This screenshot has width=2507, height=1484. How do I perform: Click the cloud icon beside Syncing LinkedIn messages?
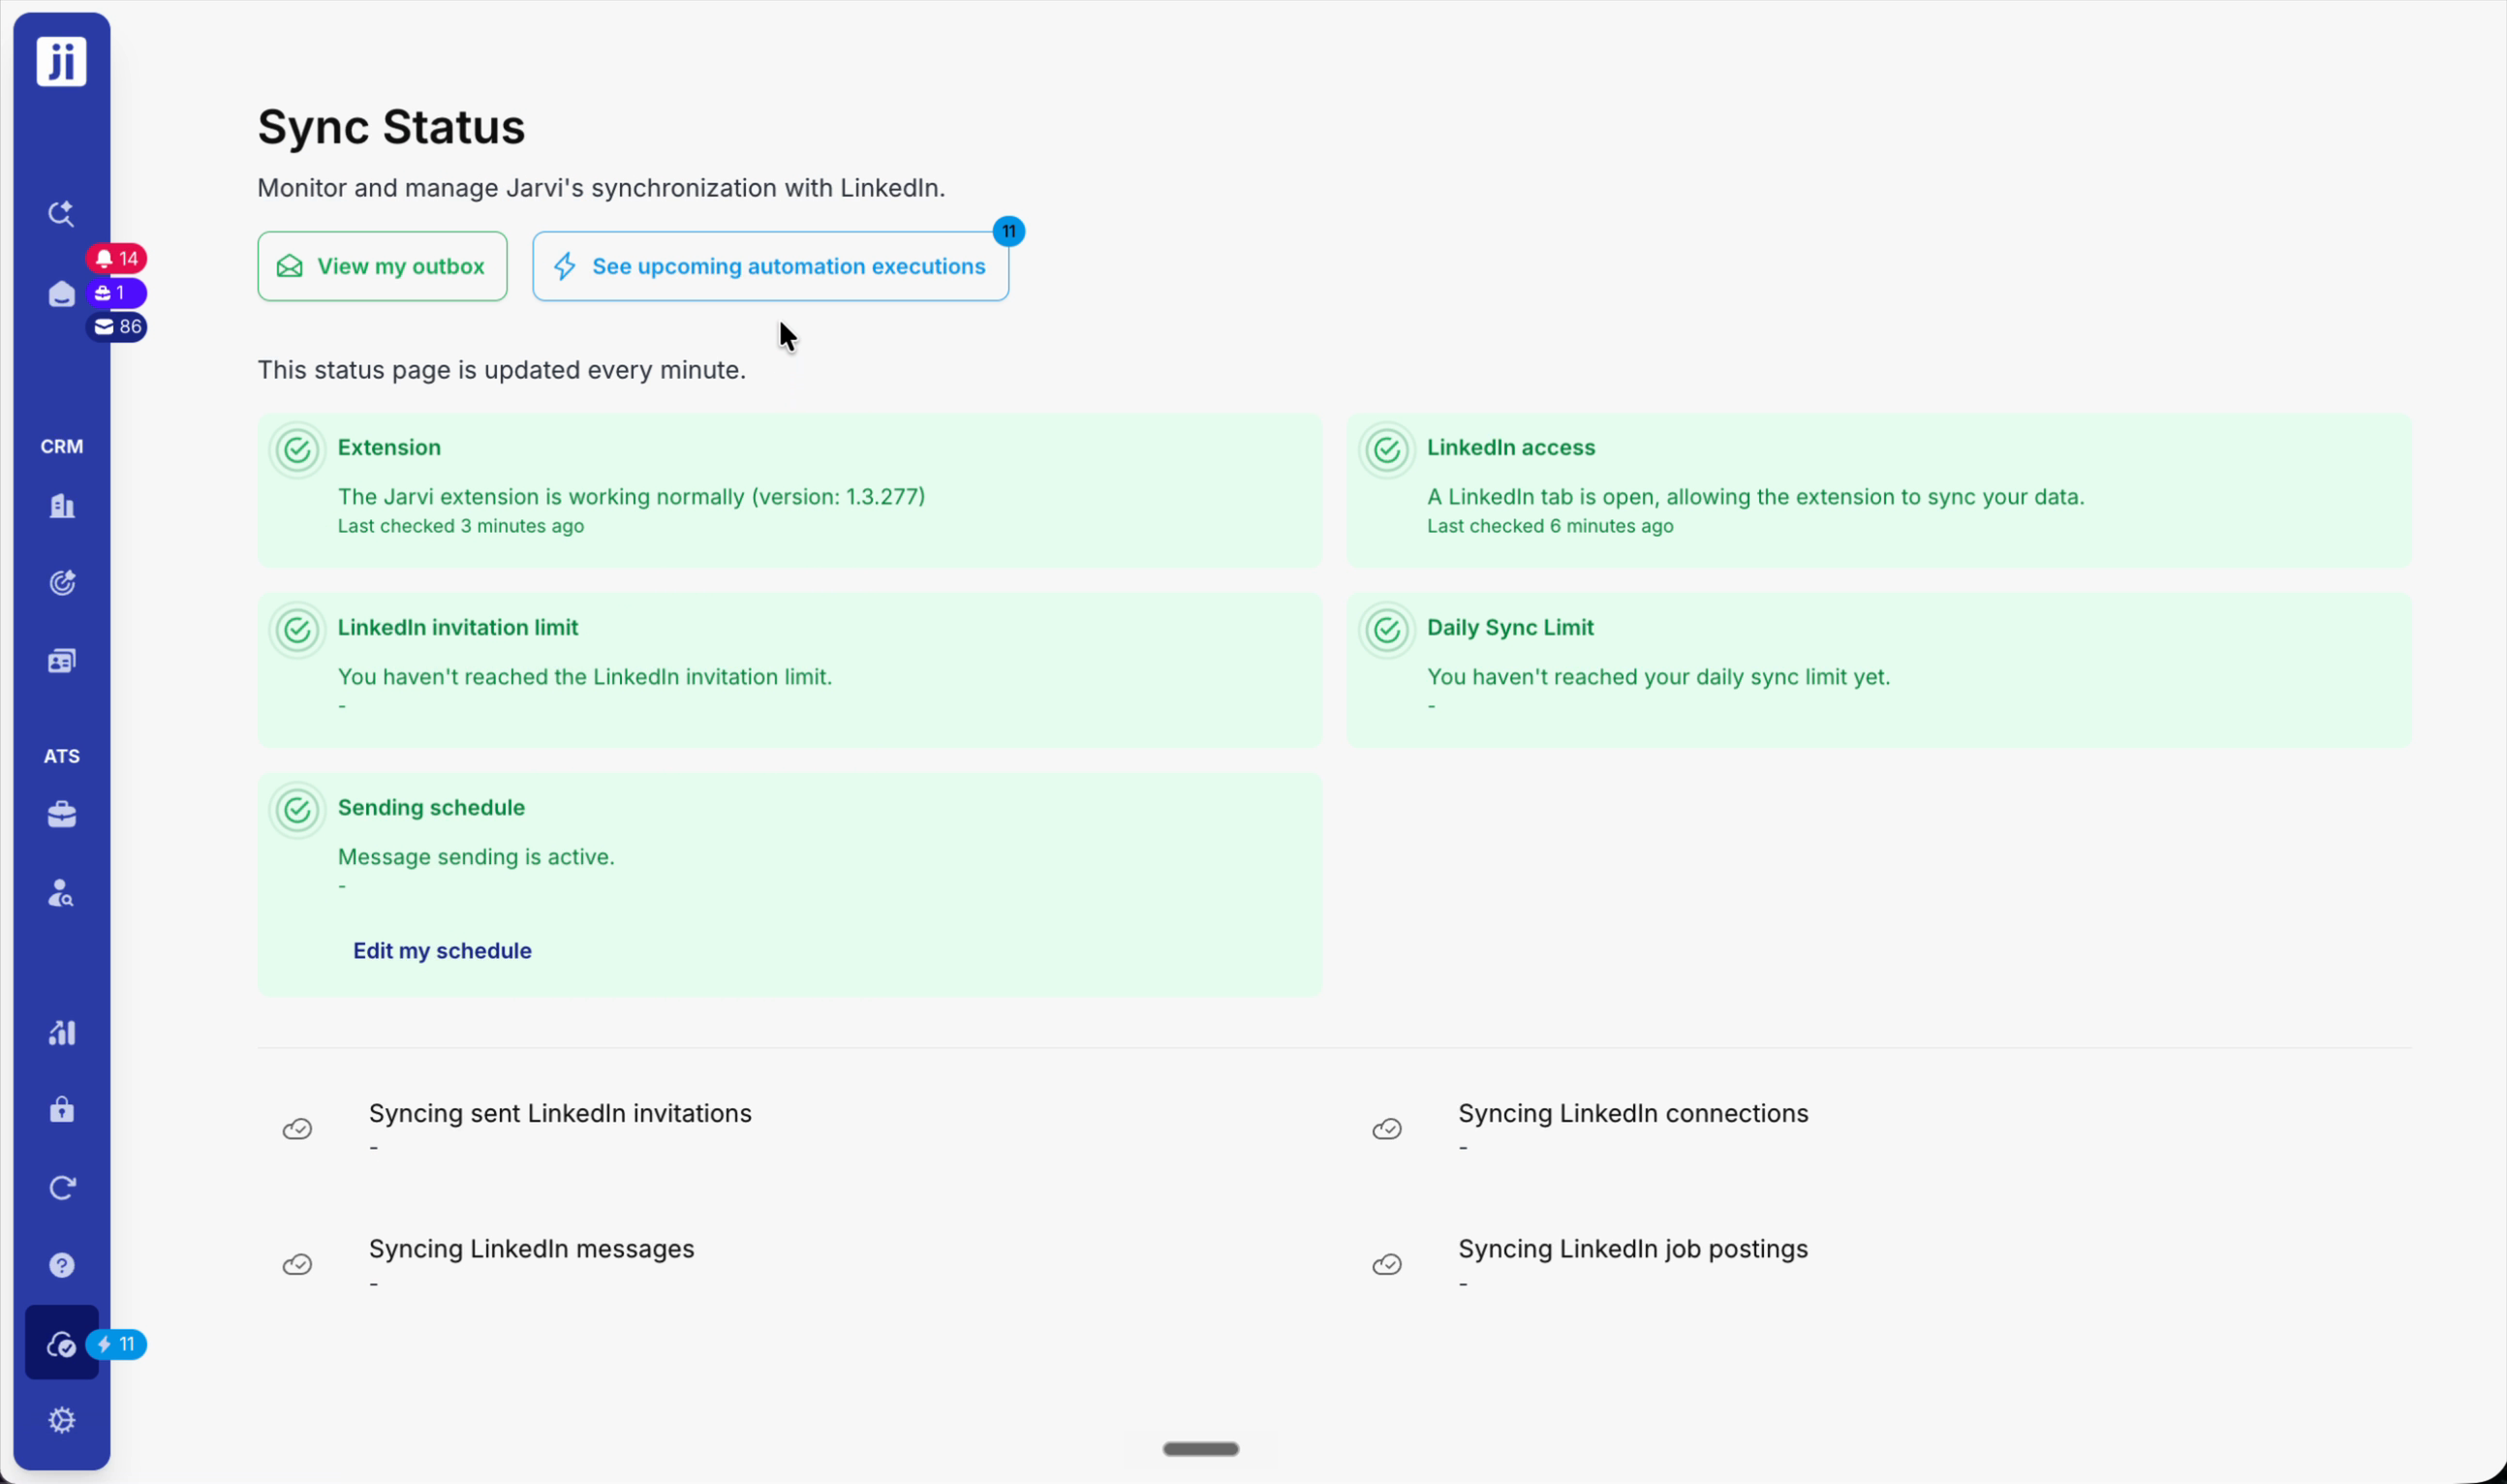(x=297, y=1265)
